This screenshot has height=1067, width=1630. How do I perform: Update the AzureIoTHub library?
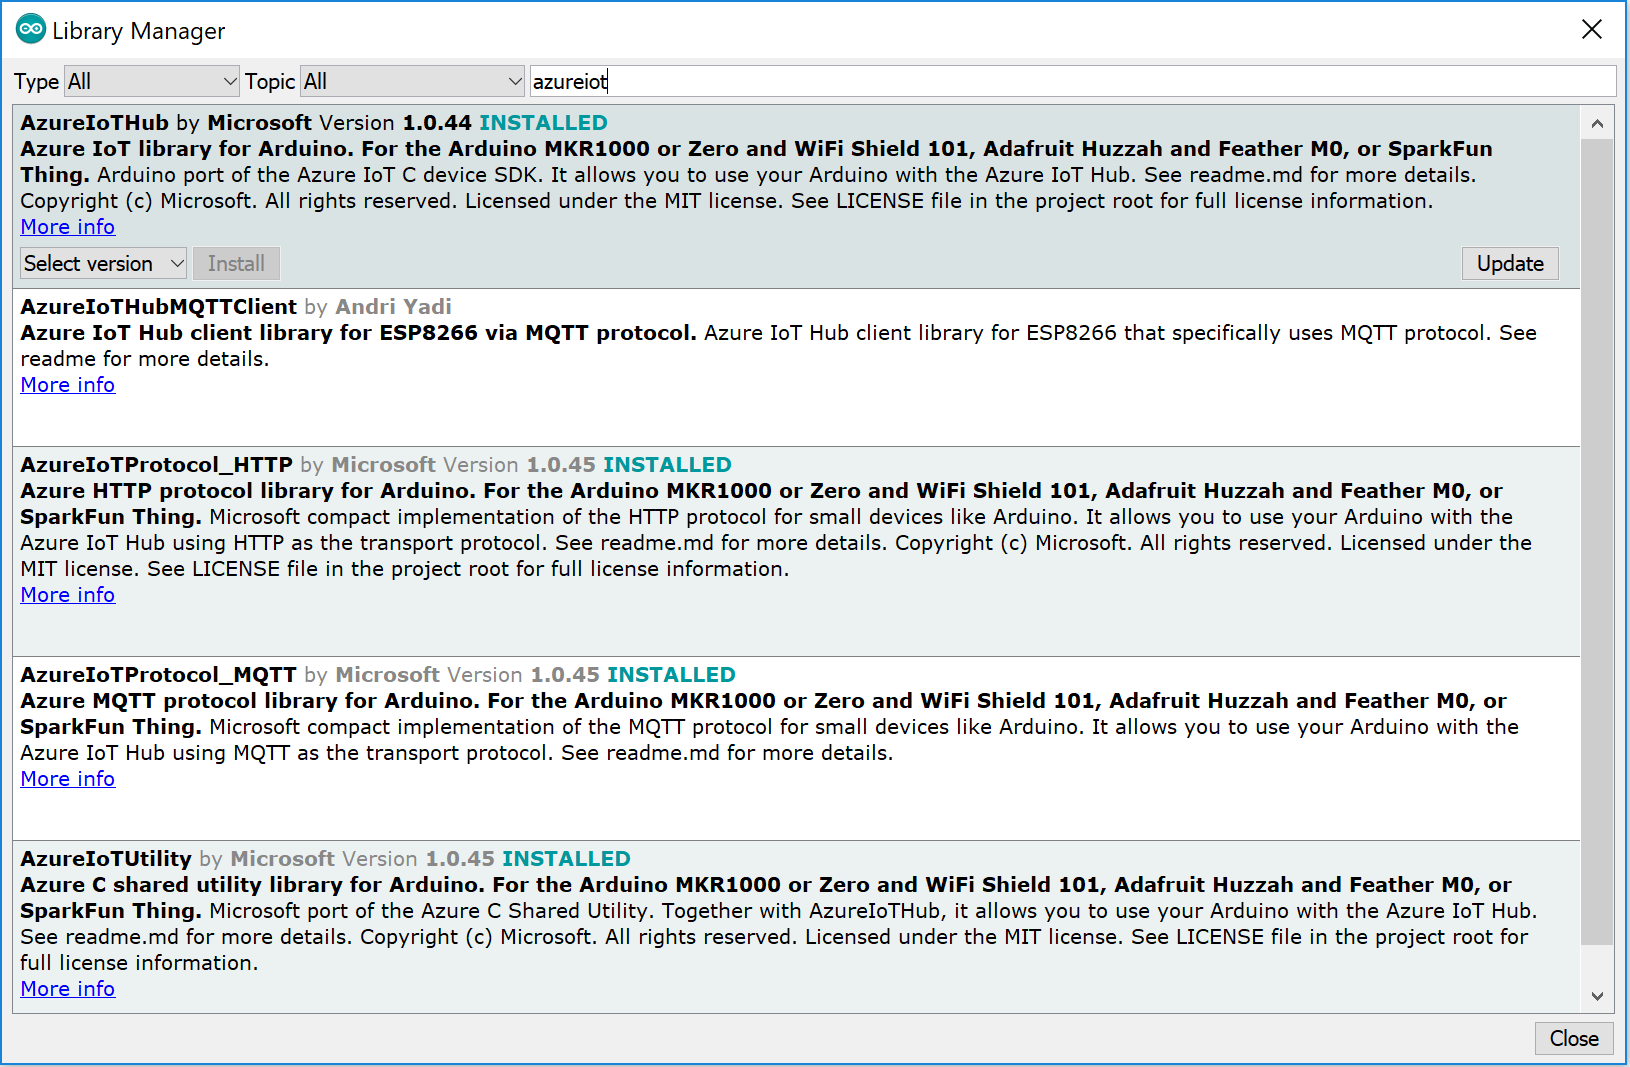[x=1509, y=264]
